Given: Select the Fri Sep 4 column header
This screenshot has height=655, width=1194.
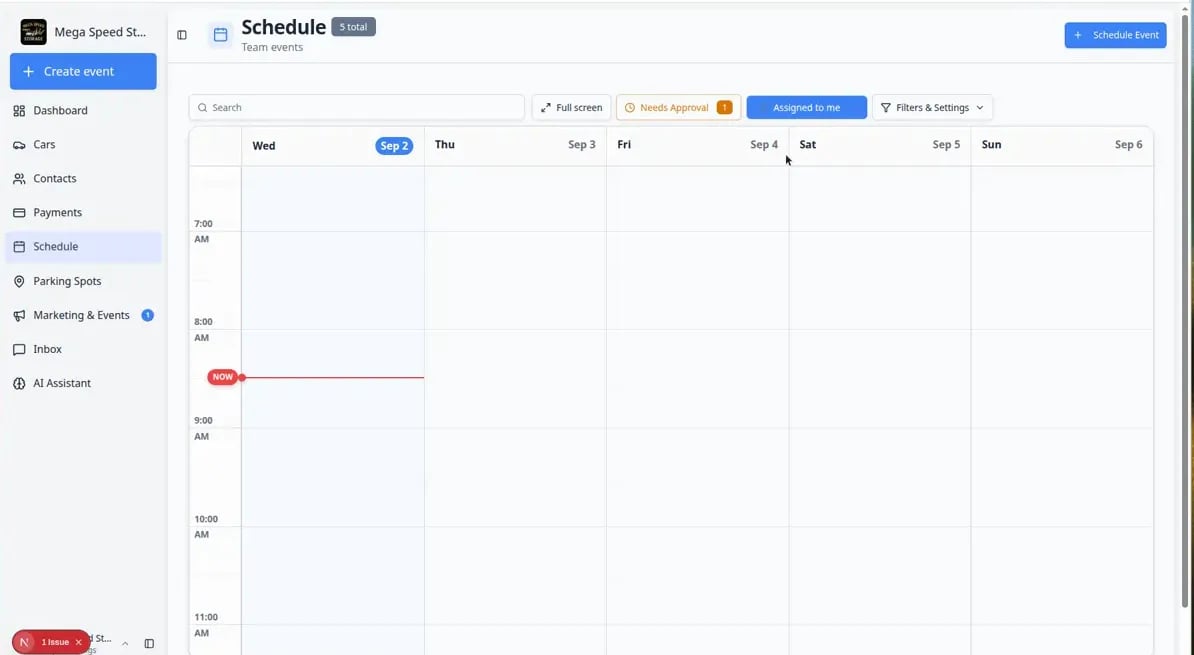Looking at the screenshot, I should click(x=698, y=145).
